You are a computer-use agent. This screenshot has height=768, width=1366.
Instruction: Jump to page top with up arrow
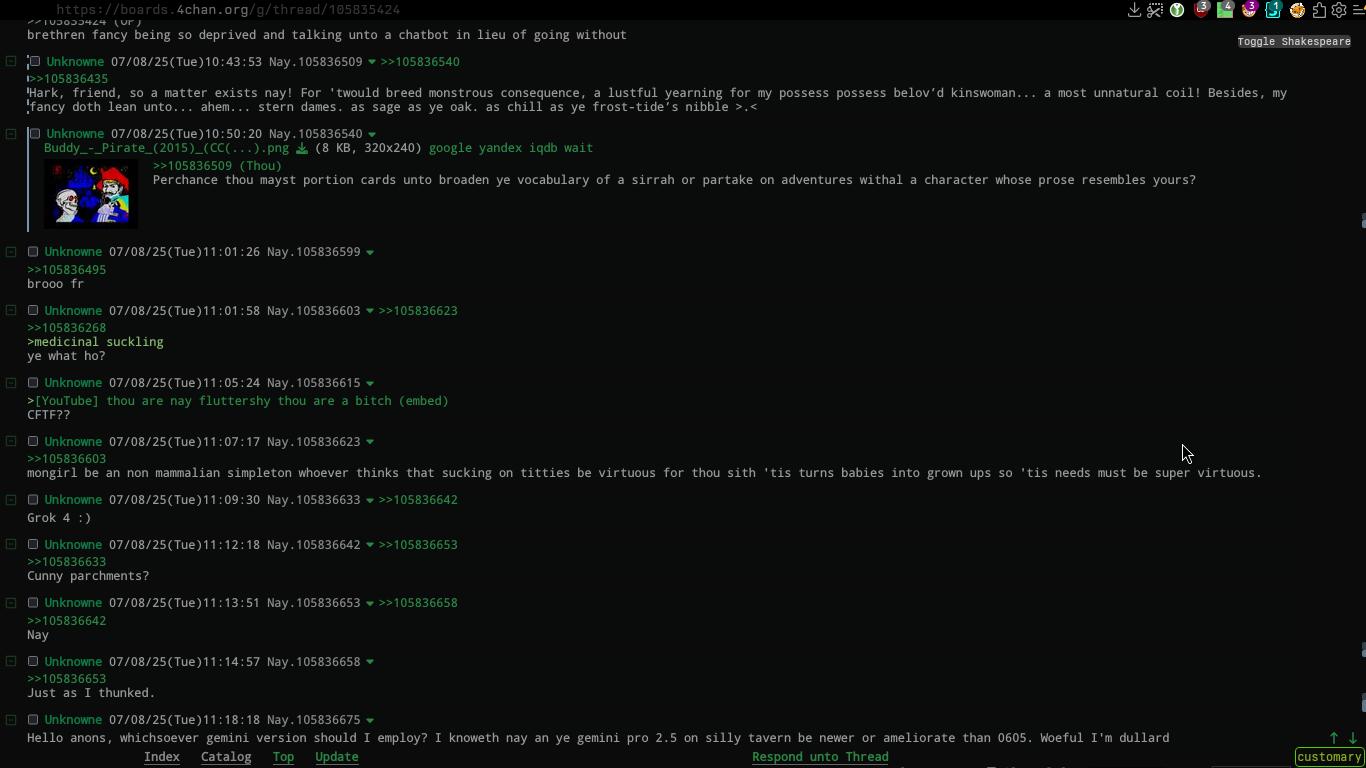[1333, 738]
